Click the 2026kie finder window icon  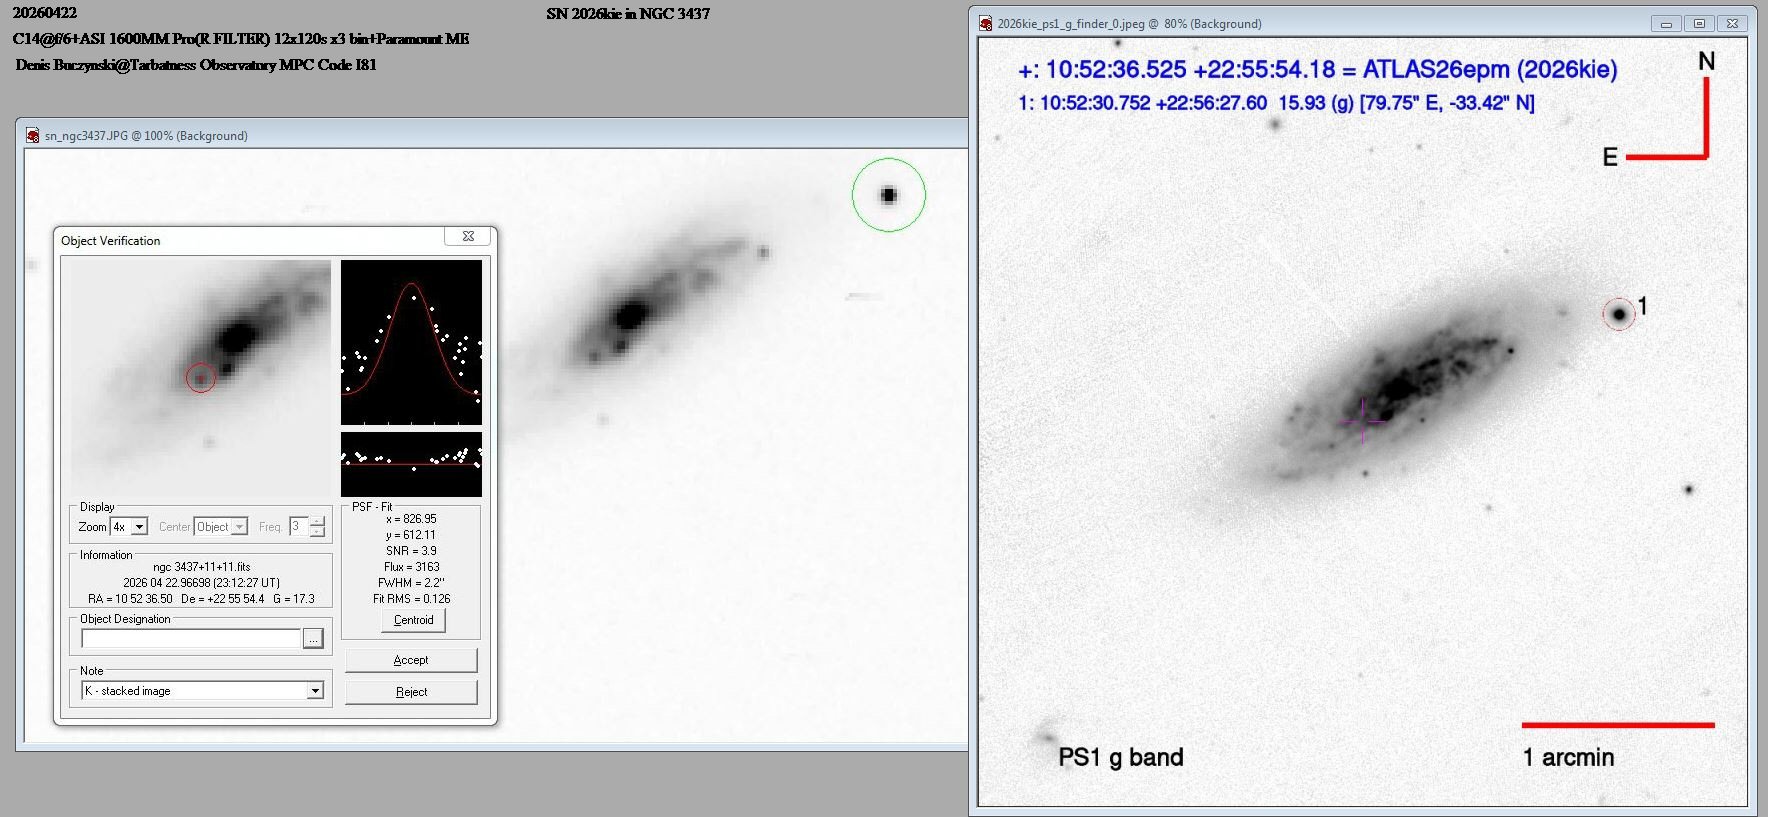coord(986,24)
